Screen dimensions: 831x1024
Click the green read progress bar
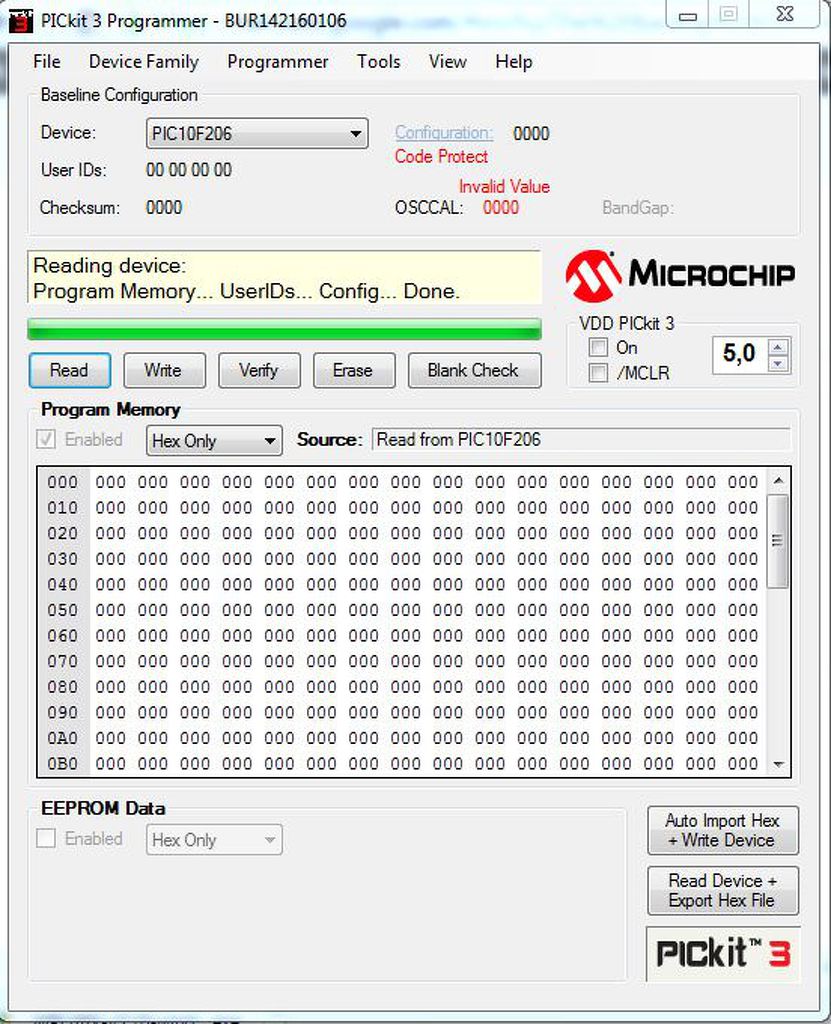[x=284, y=329]
